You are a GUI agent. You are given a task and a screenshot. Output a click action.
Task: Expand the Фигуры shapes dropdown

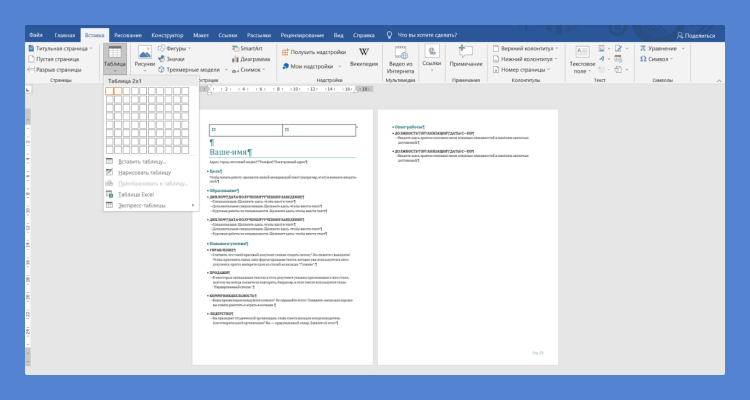point(177,48)
